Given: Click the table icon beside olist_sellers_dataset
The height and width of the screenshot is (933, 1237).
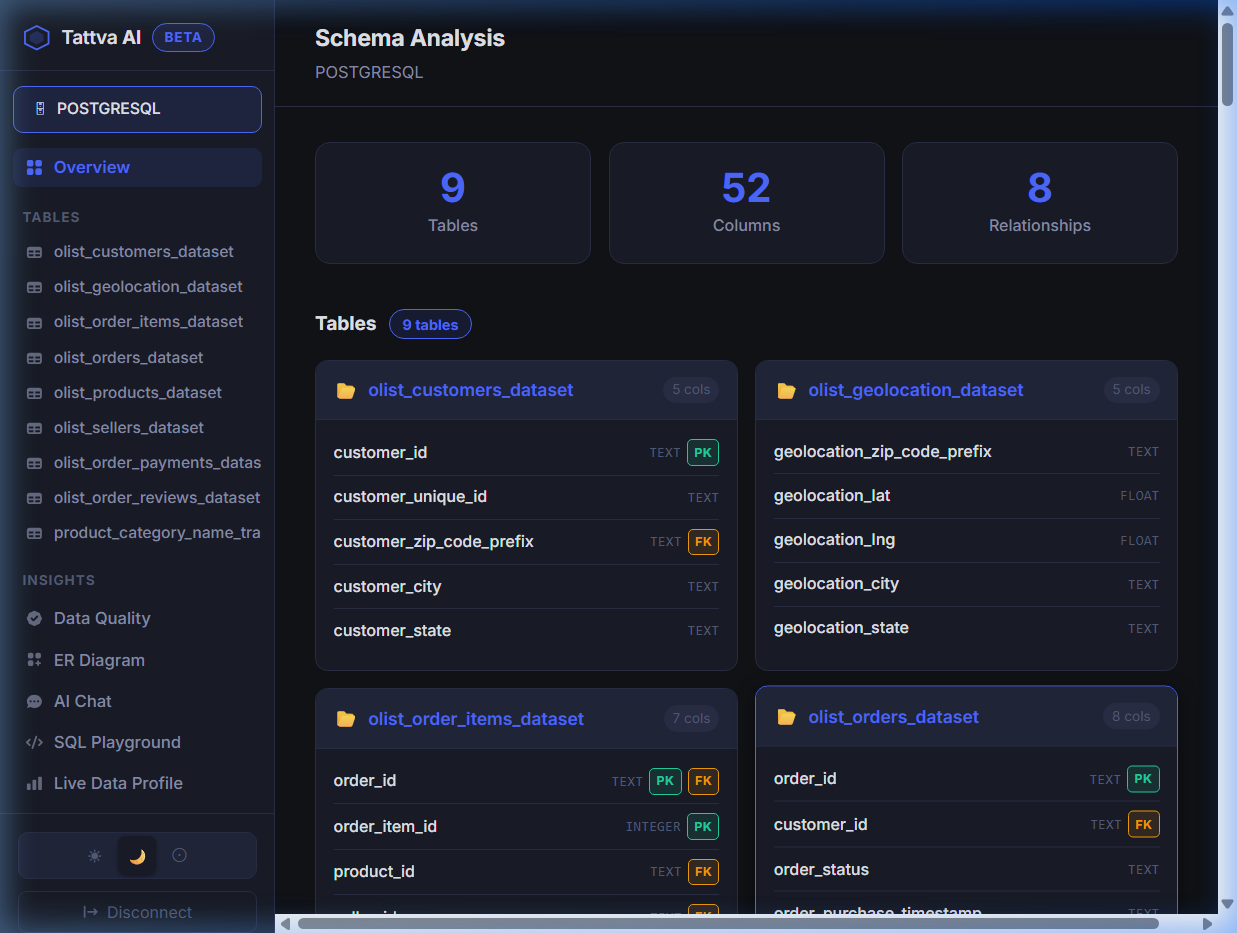Looking at the screenshot, I should pyautogui.click(x=34, y=427).
